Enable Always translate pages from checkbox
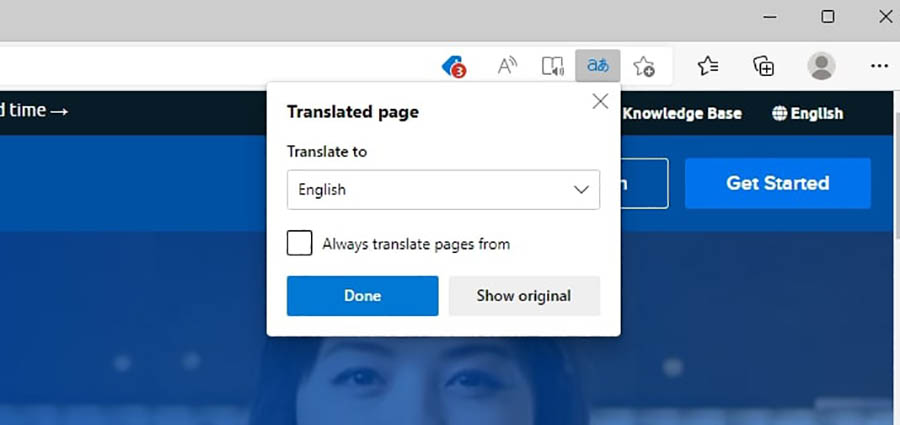900x425 pixels. click(299, 243)
